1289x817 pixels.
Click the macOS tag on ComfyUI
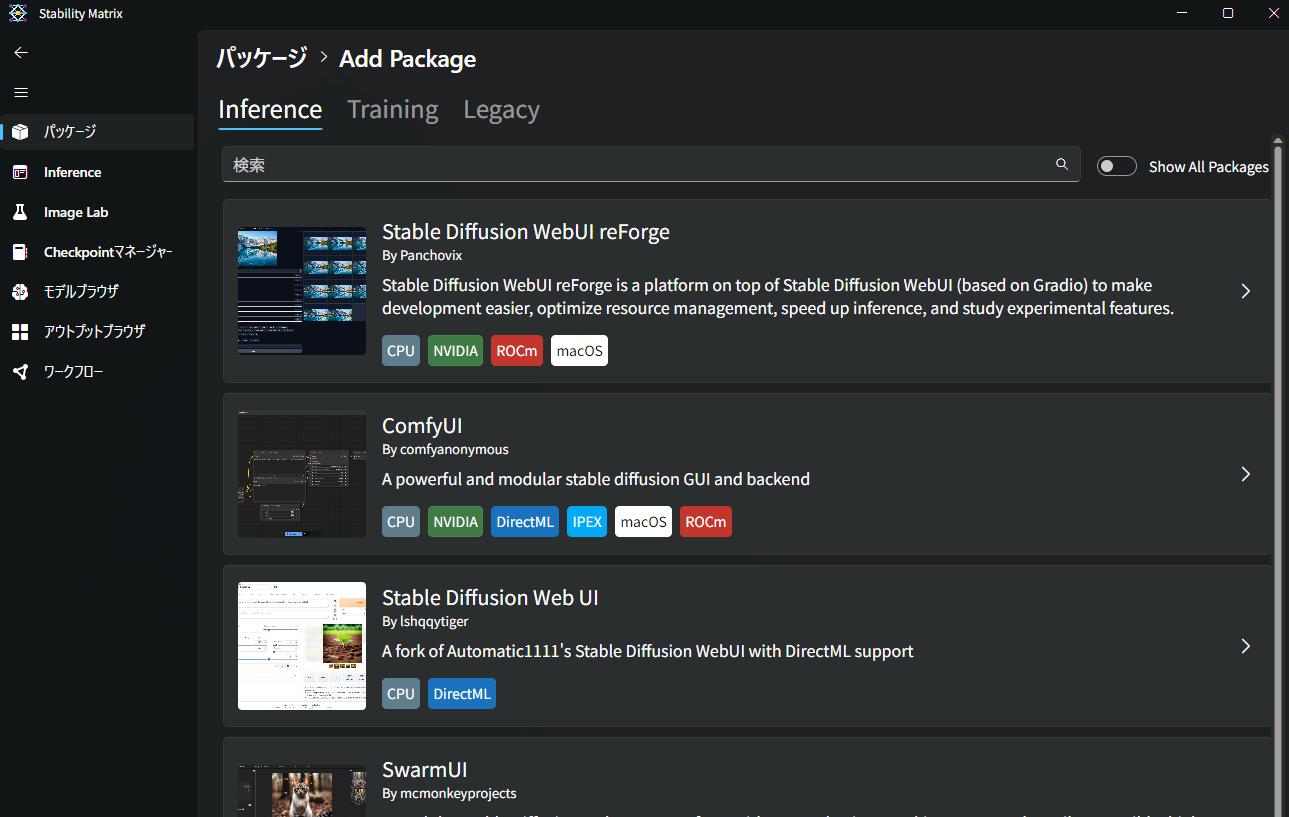pos(643,522)
